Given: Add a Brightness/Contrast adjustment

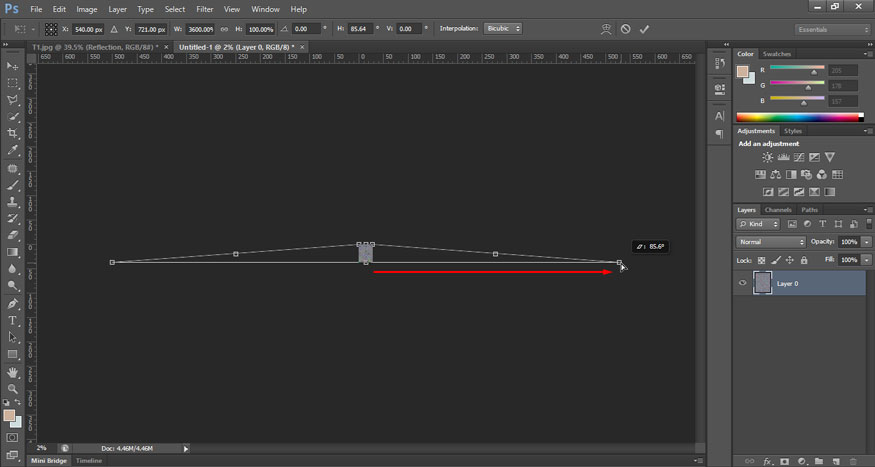Looking at the screenshot, I should pyautogui.click(x=767, y=157).
